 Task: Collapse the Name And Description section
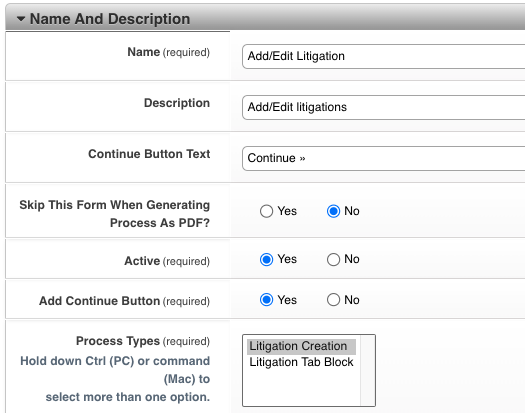(21, 19)
